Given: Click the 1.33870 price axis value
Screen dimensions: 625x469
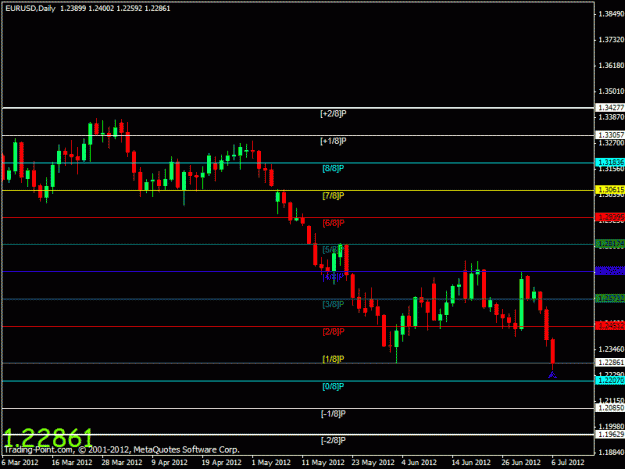Looking at the screenshot, I should point(611,117).
